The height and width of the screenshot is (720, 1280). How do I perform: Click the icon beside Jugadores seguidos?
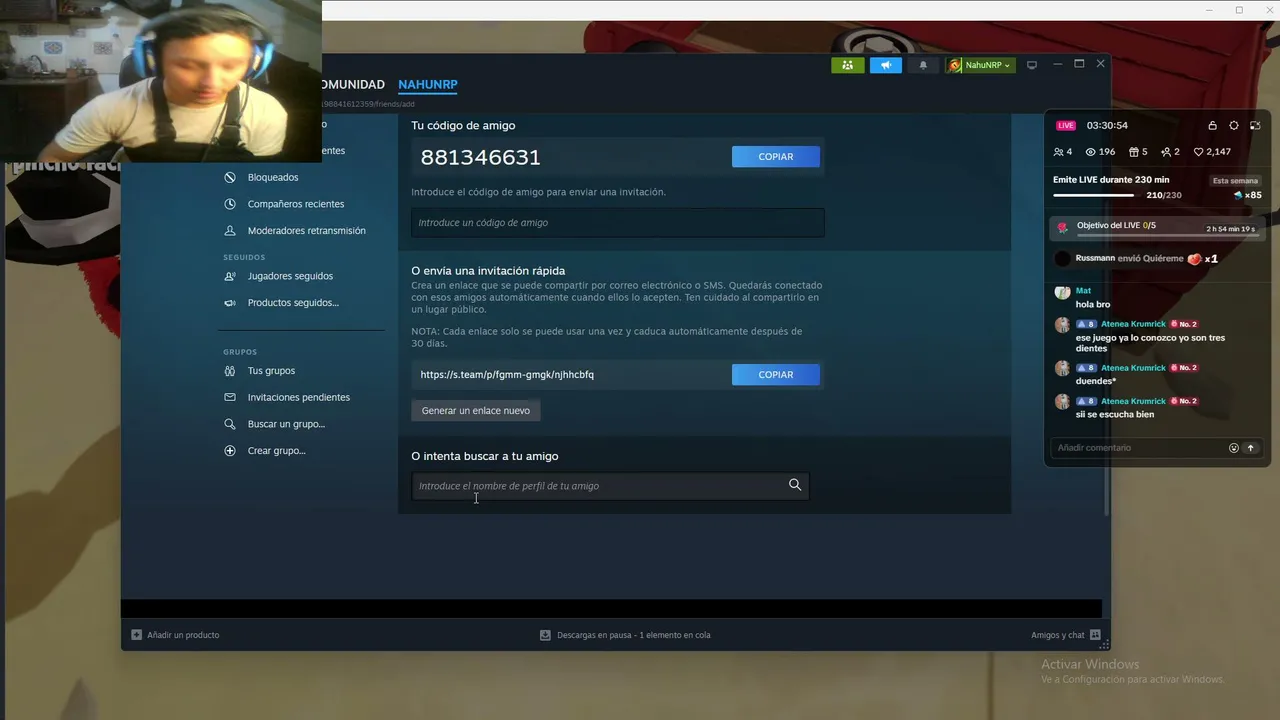[230, 276]
